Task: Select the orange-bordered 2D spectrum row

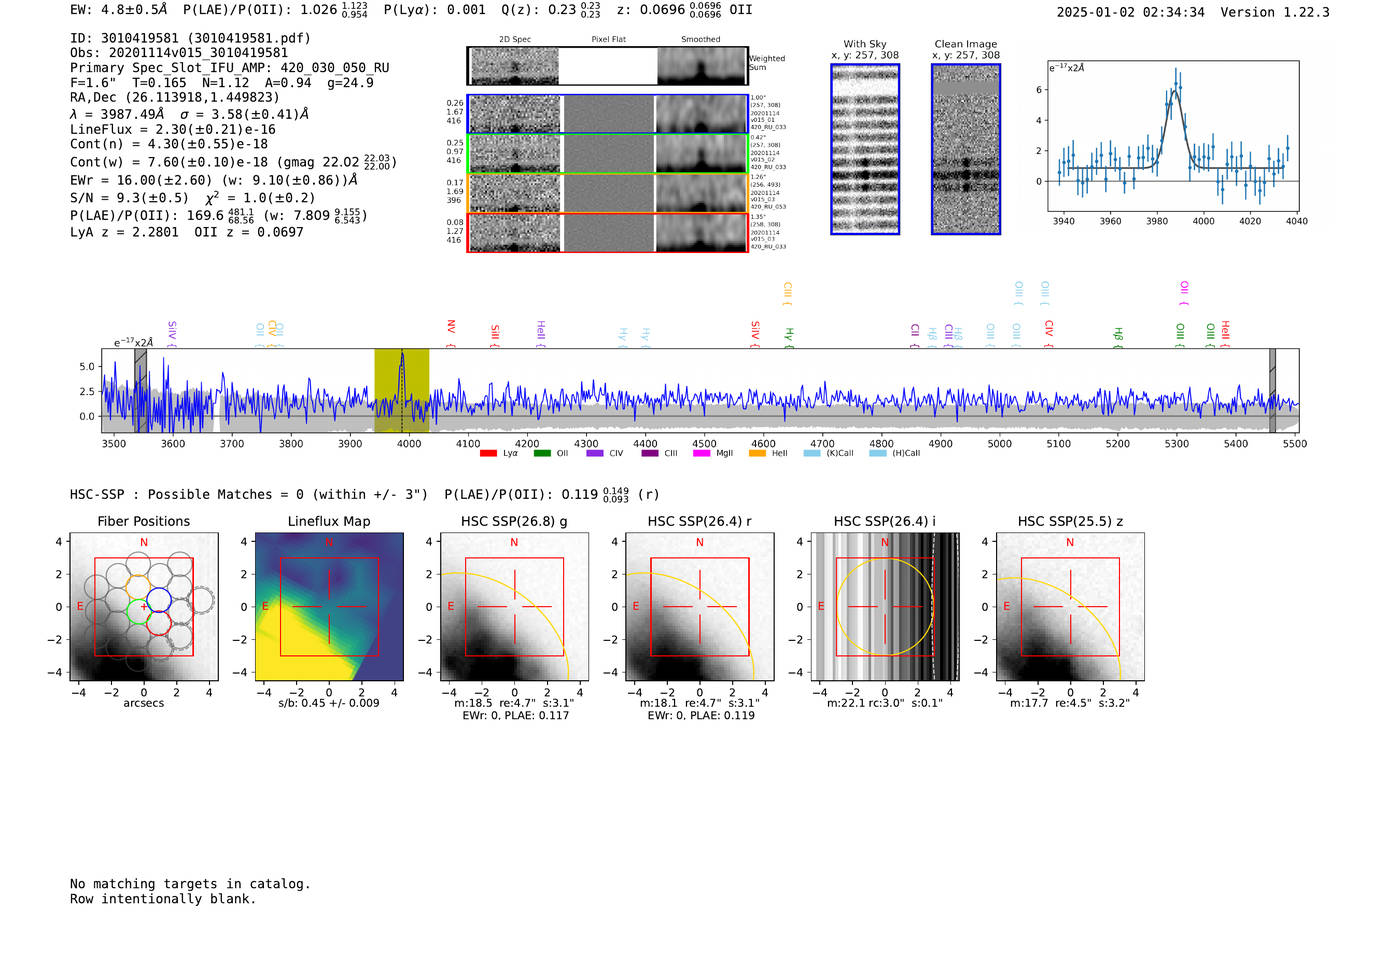Action: [608, 193]
